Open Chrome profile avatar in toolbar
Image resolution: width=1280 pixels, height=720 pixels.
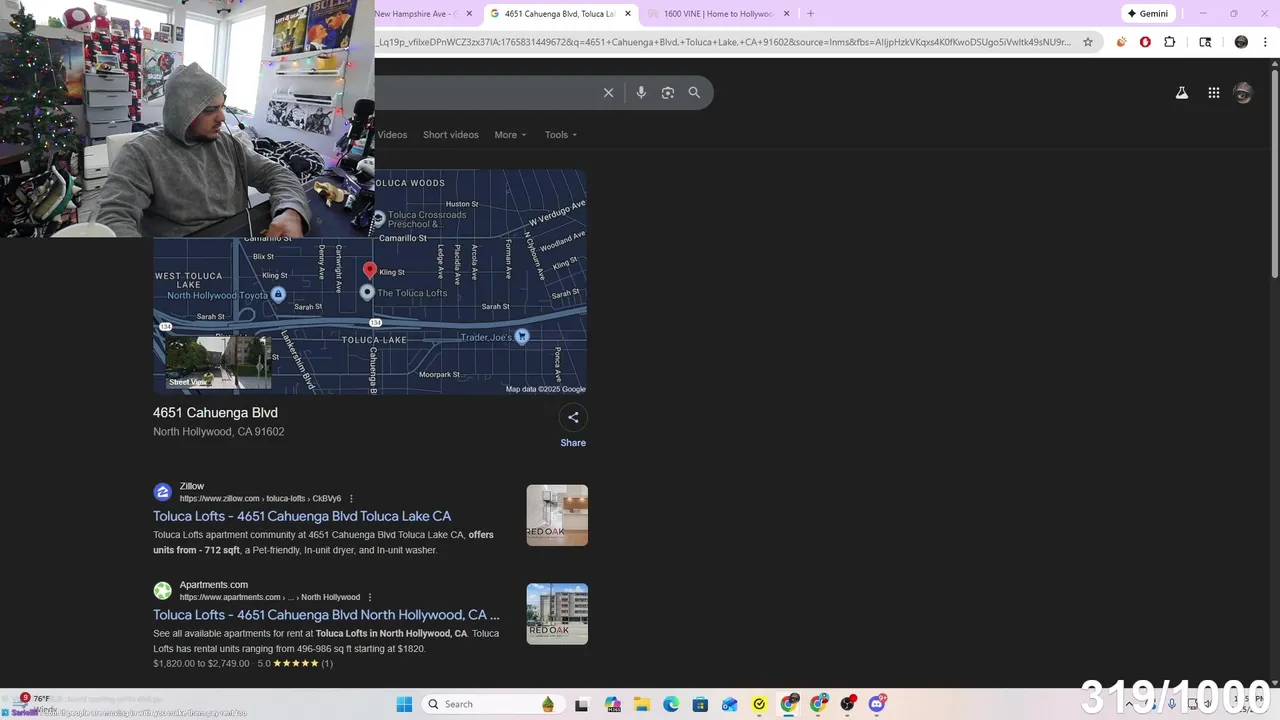coord(1241,42)
